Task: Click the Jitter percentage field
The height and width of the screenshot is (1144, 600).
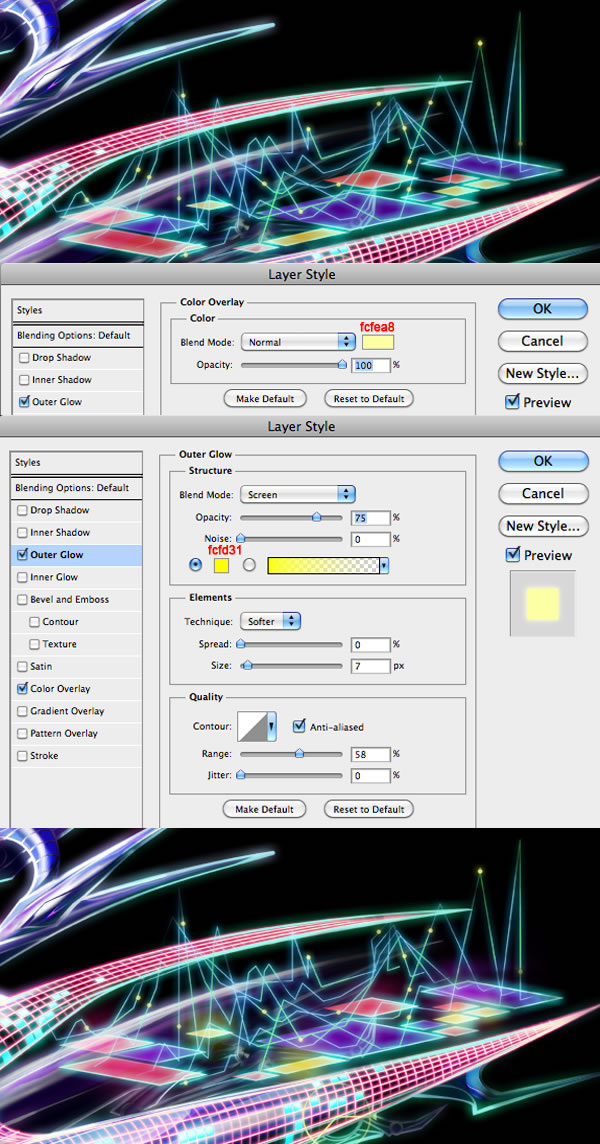Action: tap(371, 776)
